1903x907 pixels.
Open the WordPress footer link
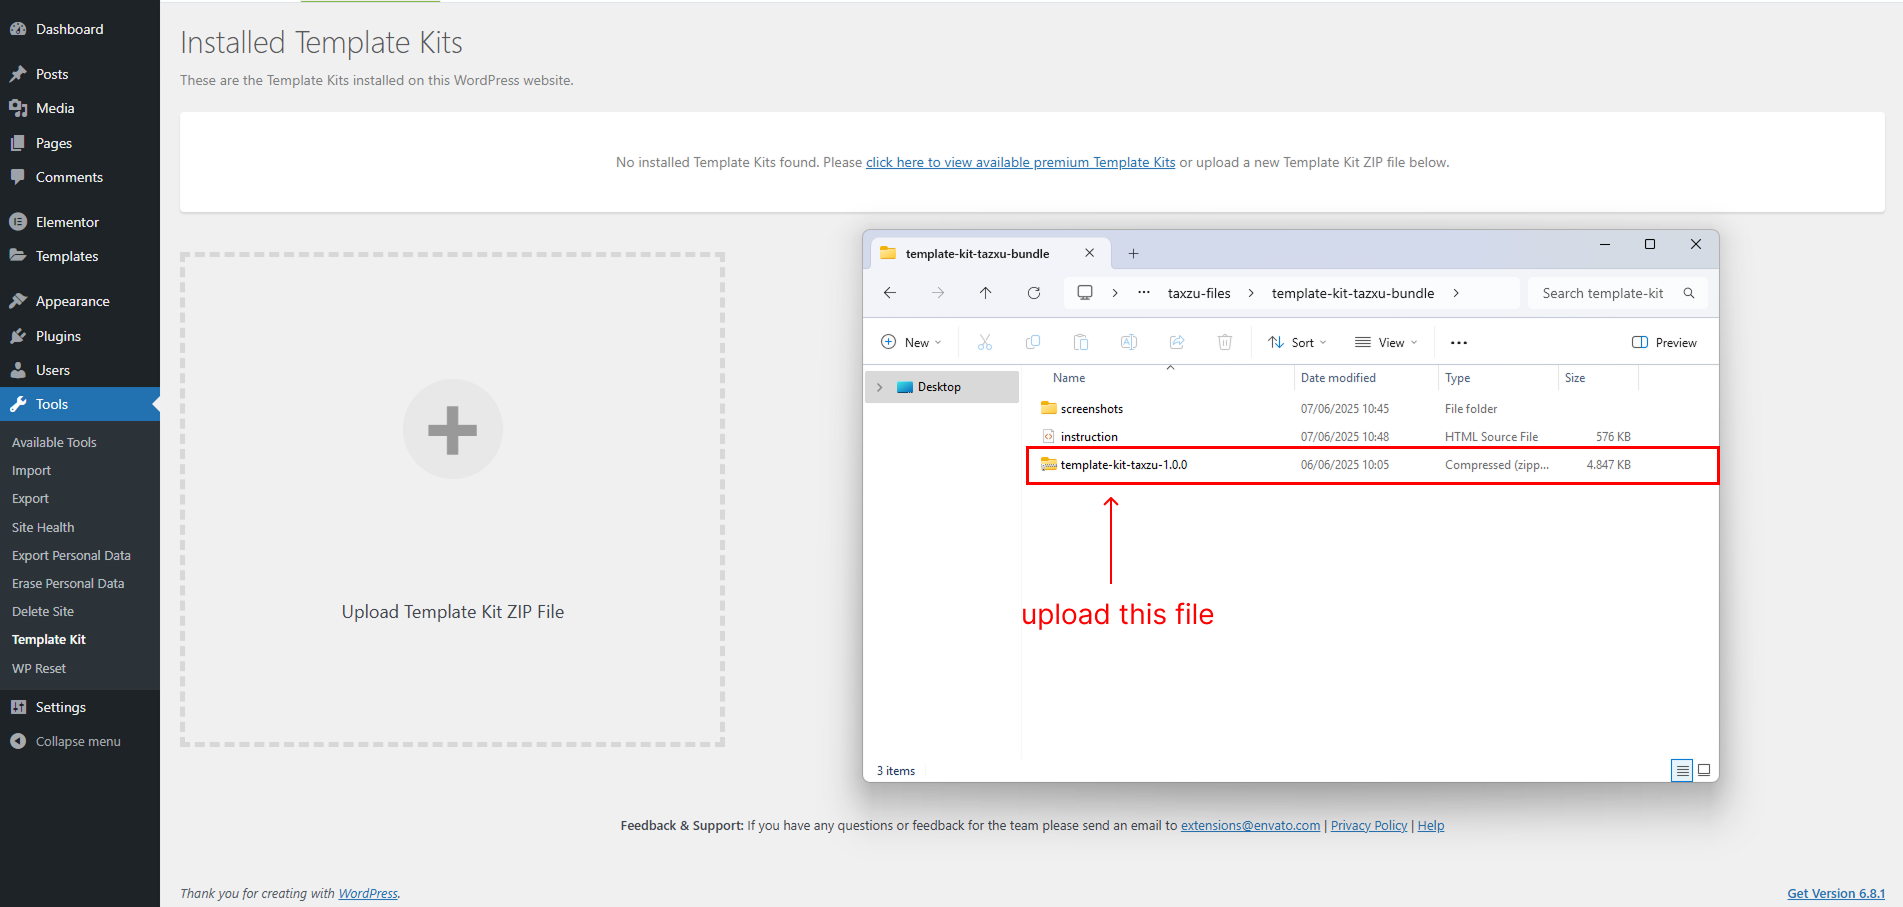[368, 893]
